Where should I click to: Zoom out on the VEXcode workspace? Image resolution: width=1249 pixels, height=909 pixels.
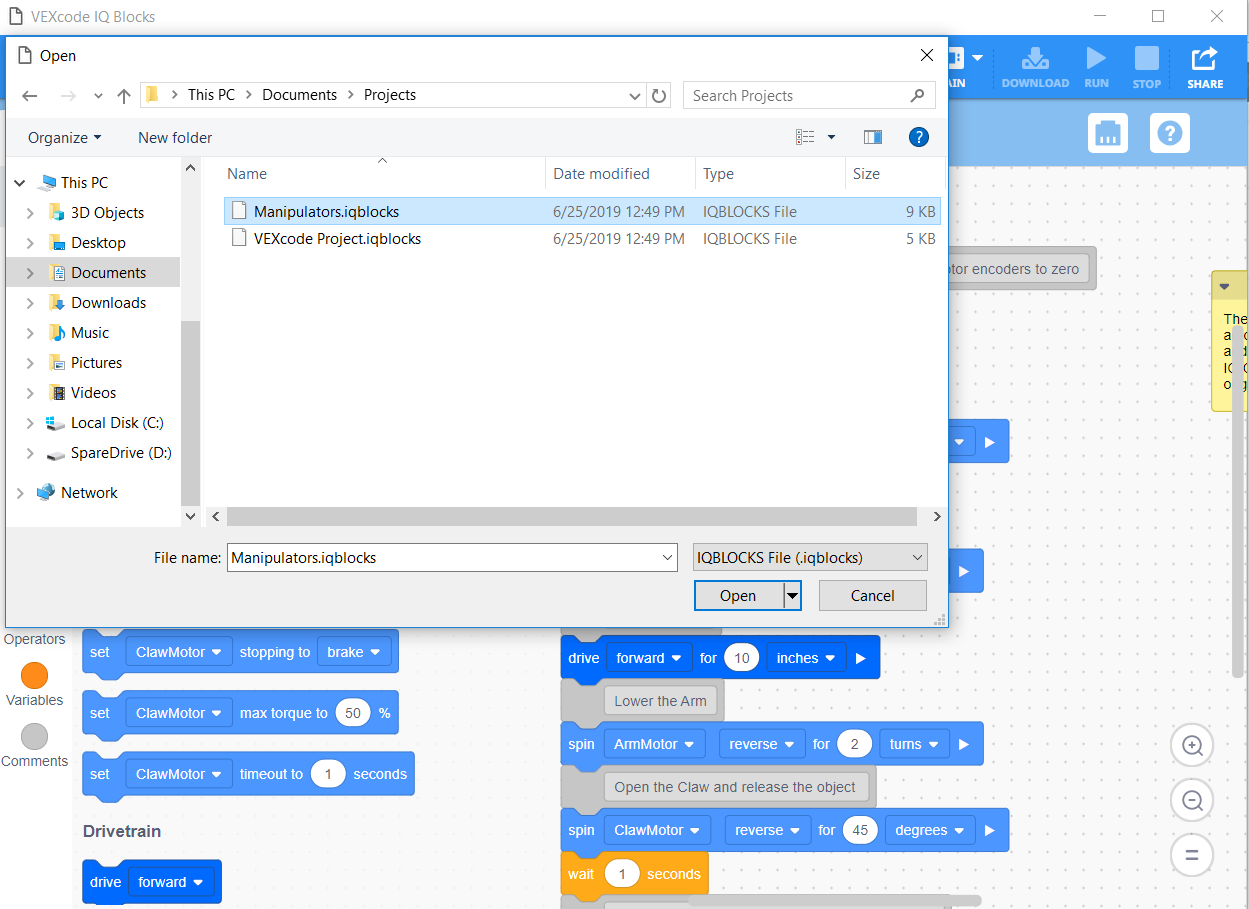(x=1192, y=800)
